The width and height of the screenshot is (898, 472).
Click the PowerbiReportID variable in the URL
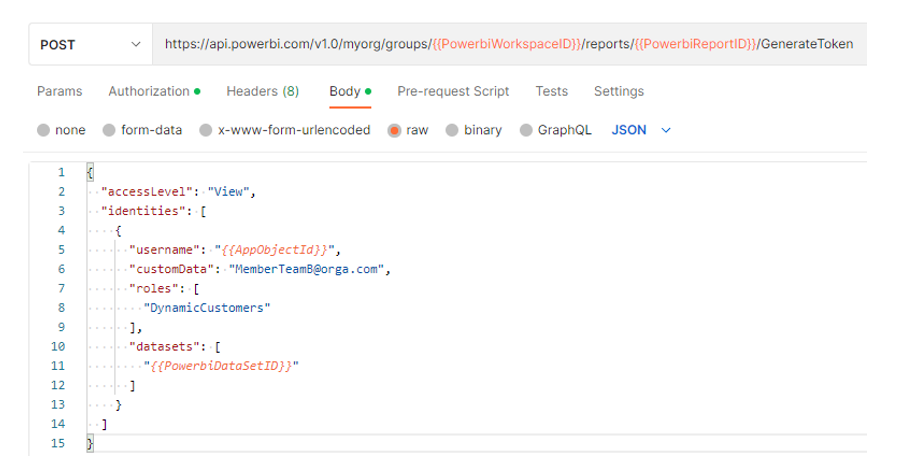(x=695, y=44)
